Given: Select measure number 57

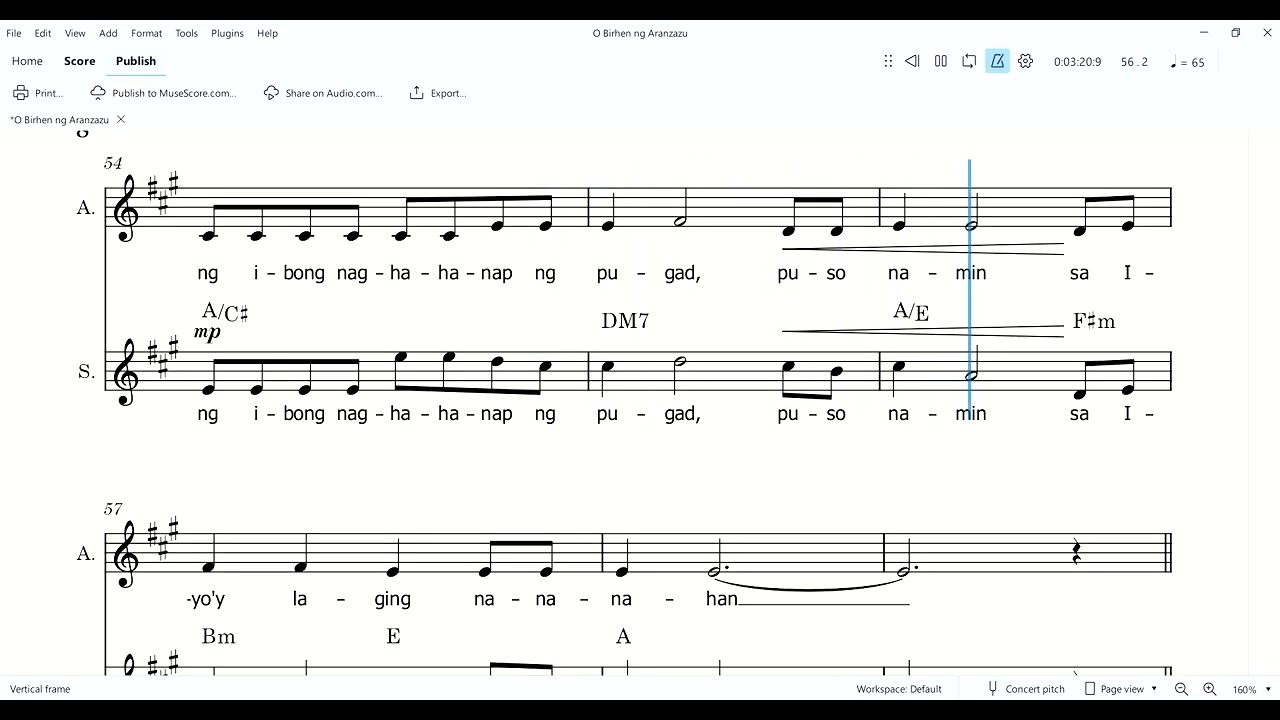Looking at the screenshot, I should coord(113,509).
